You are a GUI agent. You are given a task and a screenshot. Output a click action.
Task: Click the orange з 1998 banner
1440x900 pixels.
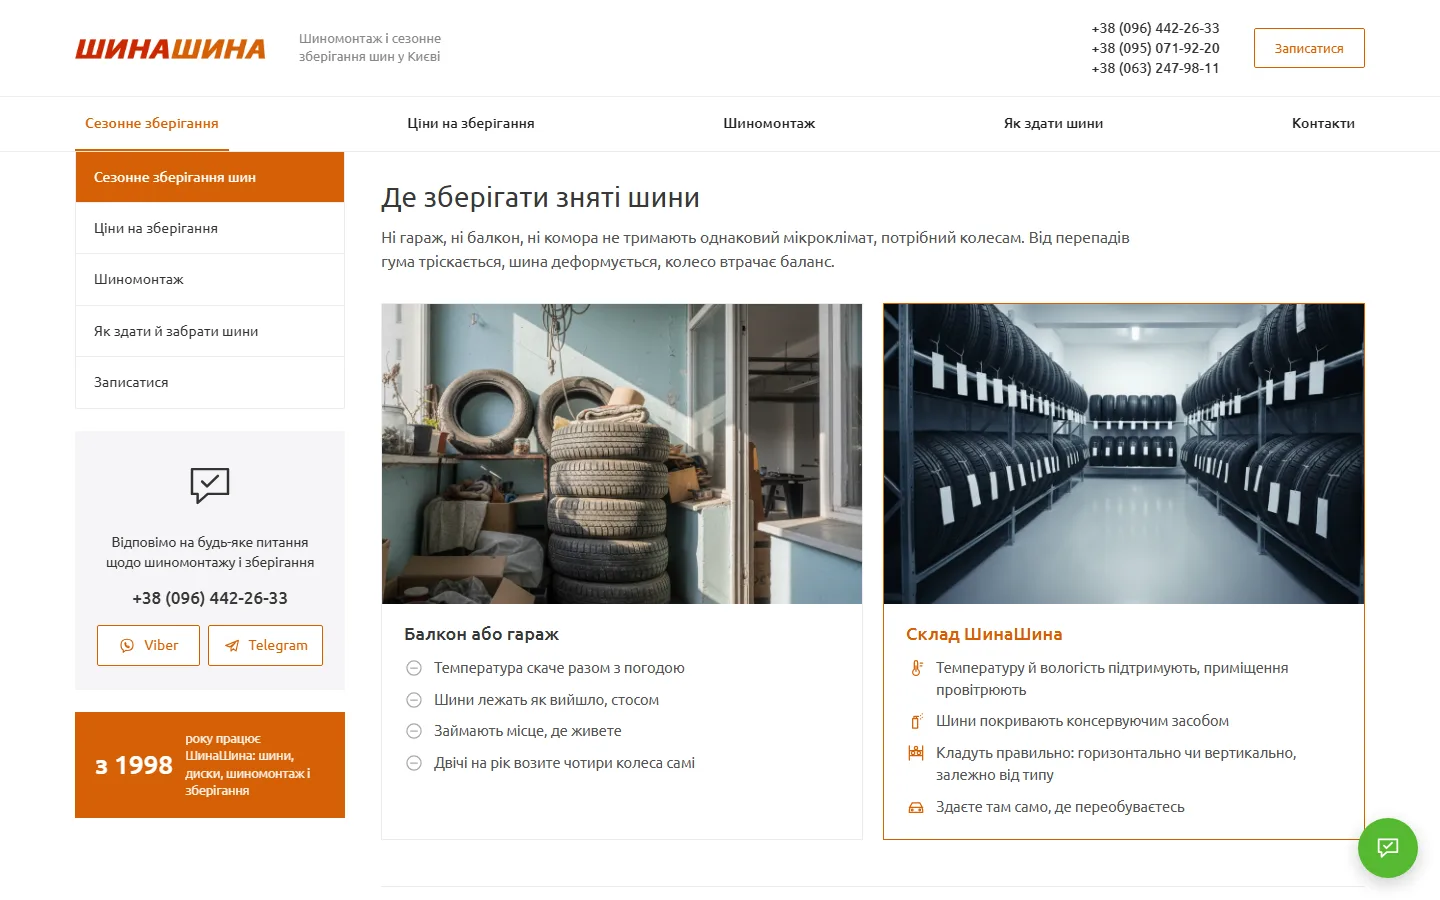tap(210, 765)
